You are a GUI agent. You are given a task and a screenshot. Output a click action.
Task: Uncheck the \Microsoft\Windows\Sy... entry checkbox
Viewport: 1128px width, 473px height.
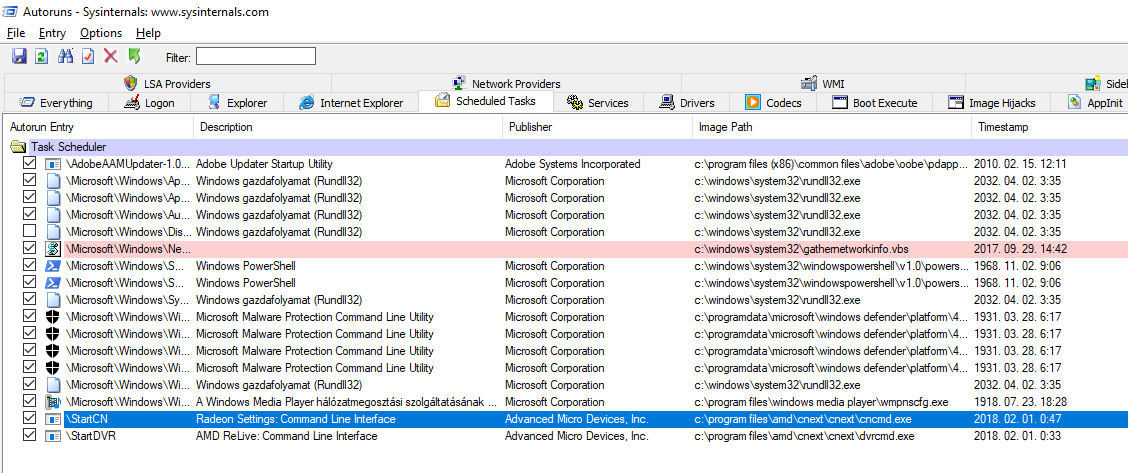(29, 299)
